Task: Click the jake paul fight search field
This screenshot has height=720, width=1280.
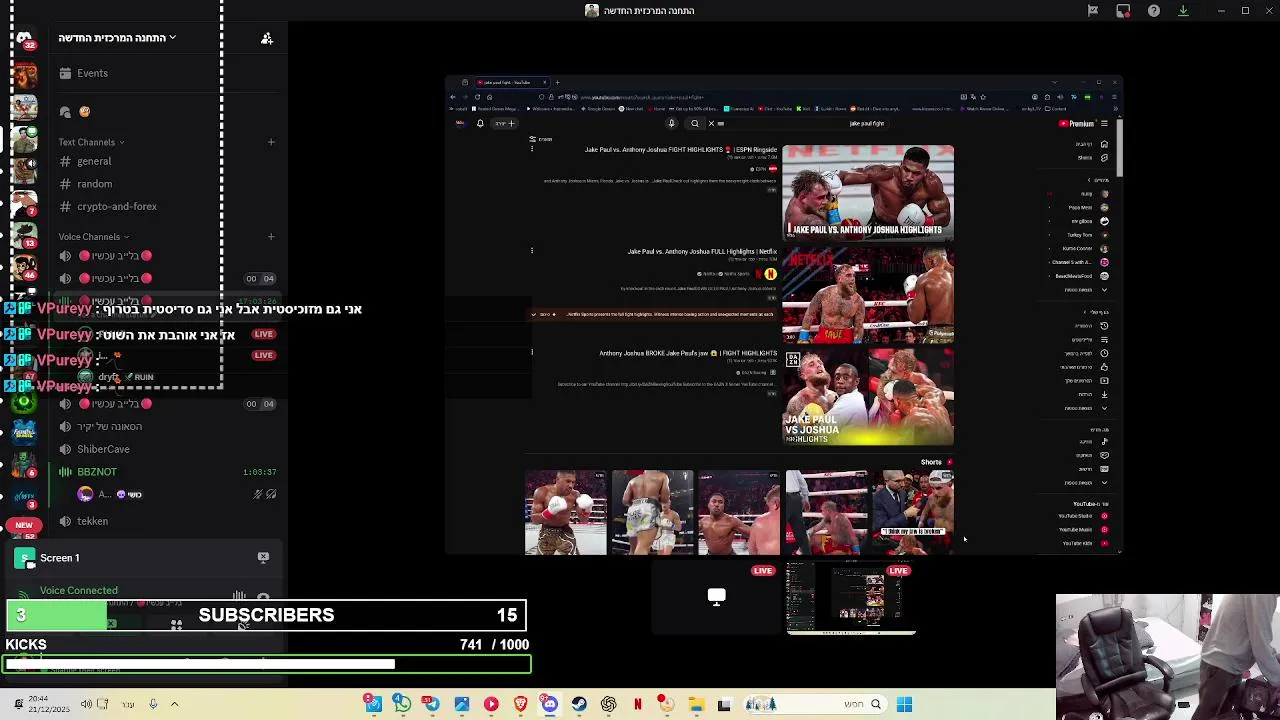Action: coord(800,123)
